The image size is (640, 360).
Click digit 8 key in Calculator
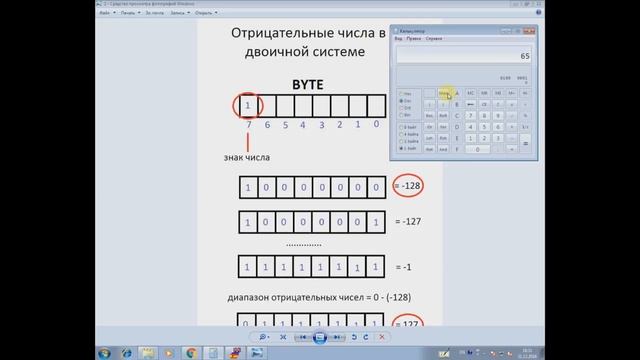click(x=484, y=116)
